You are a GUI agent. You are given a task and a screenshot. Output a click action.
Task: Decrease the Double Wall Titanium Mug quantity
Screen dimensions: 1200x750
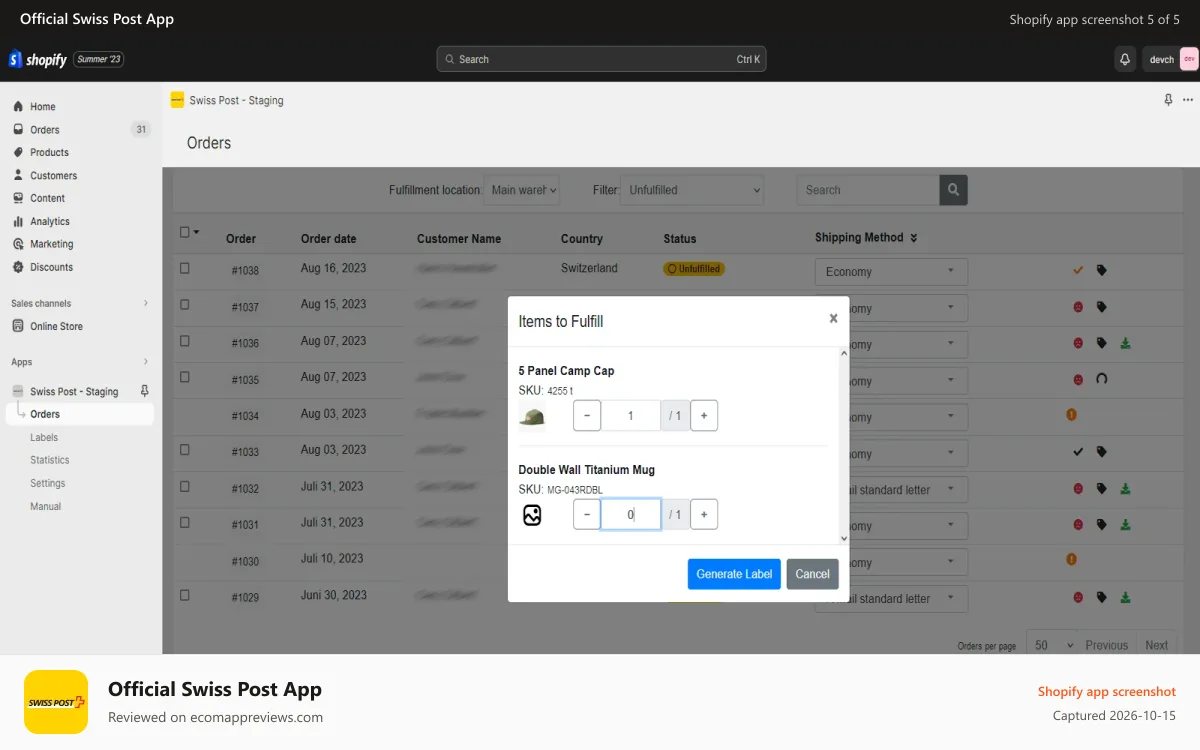tap(587, 514)
